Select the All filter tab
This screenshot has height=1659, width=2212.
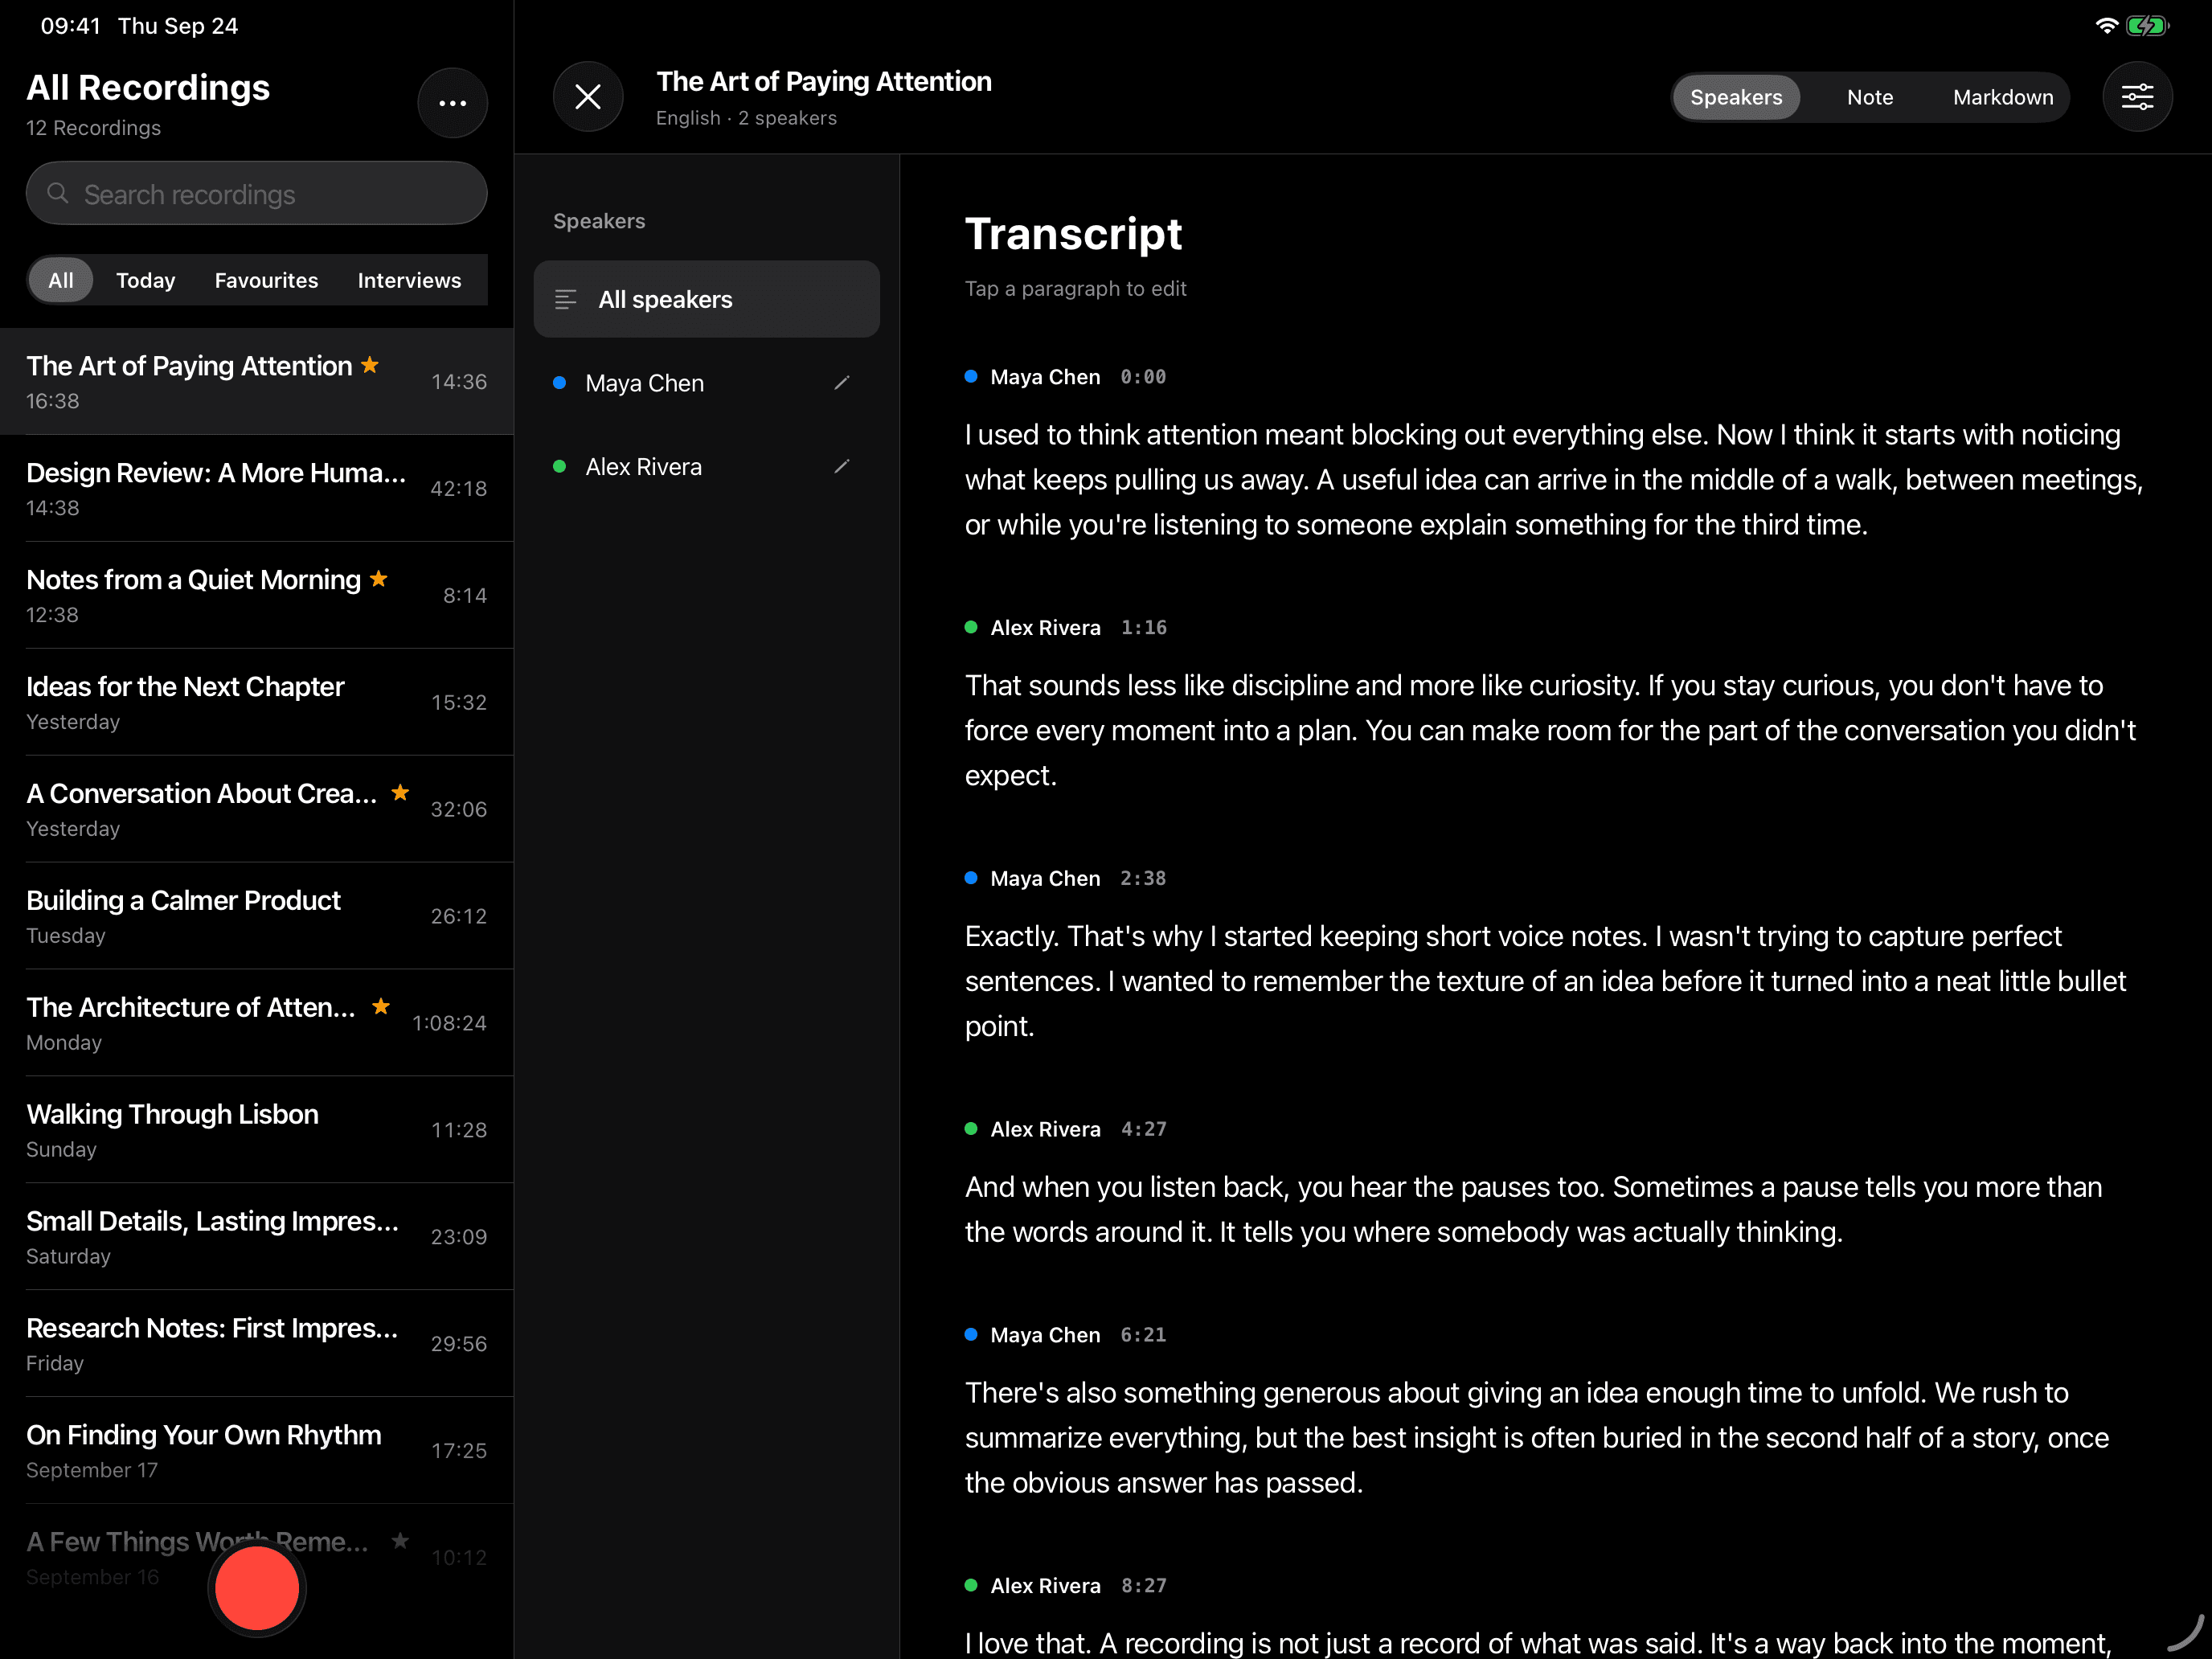[61, 280]
